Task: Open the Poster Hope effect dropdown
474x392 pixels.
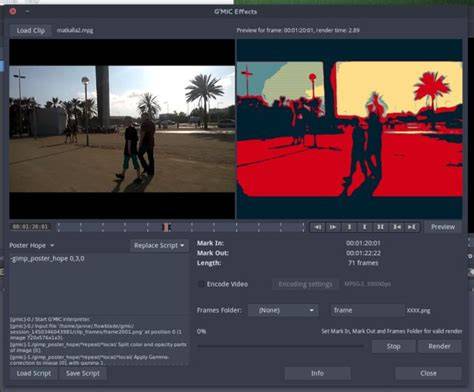Action: (x=32, y=245)
